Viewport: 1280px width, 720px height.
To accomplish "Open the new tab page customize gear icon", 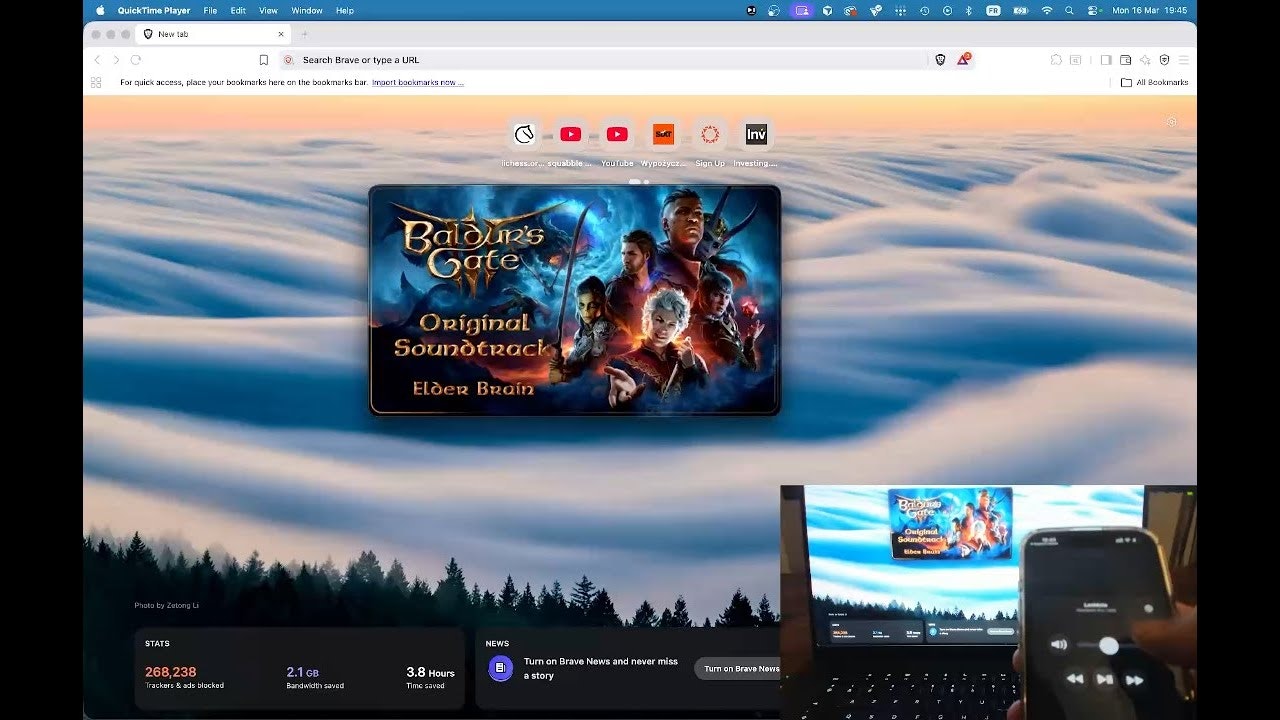I will click(x=1172, y=122).
